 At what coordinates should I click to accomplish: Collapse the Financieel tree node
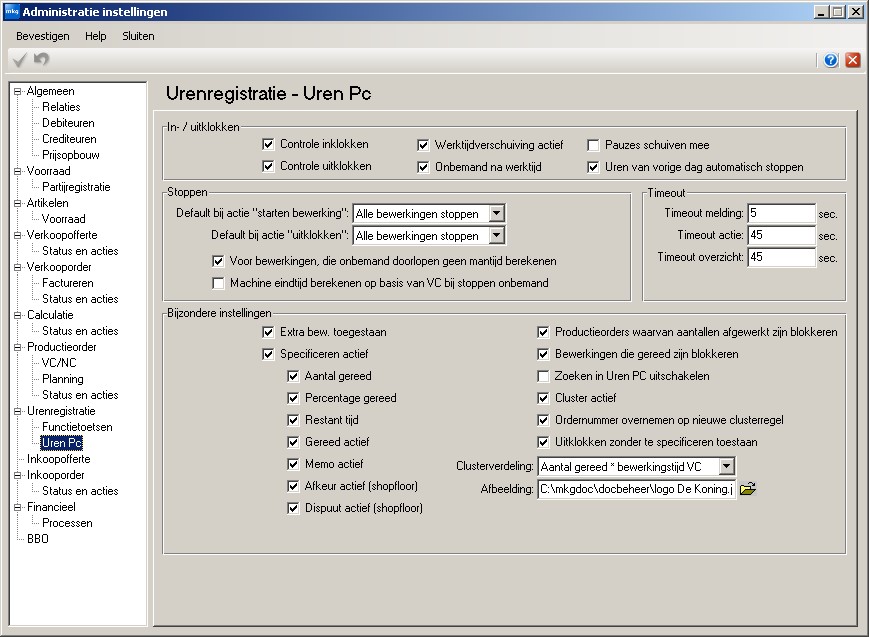tap(18, 507)
